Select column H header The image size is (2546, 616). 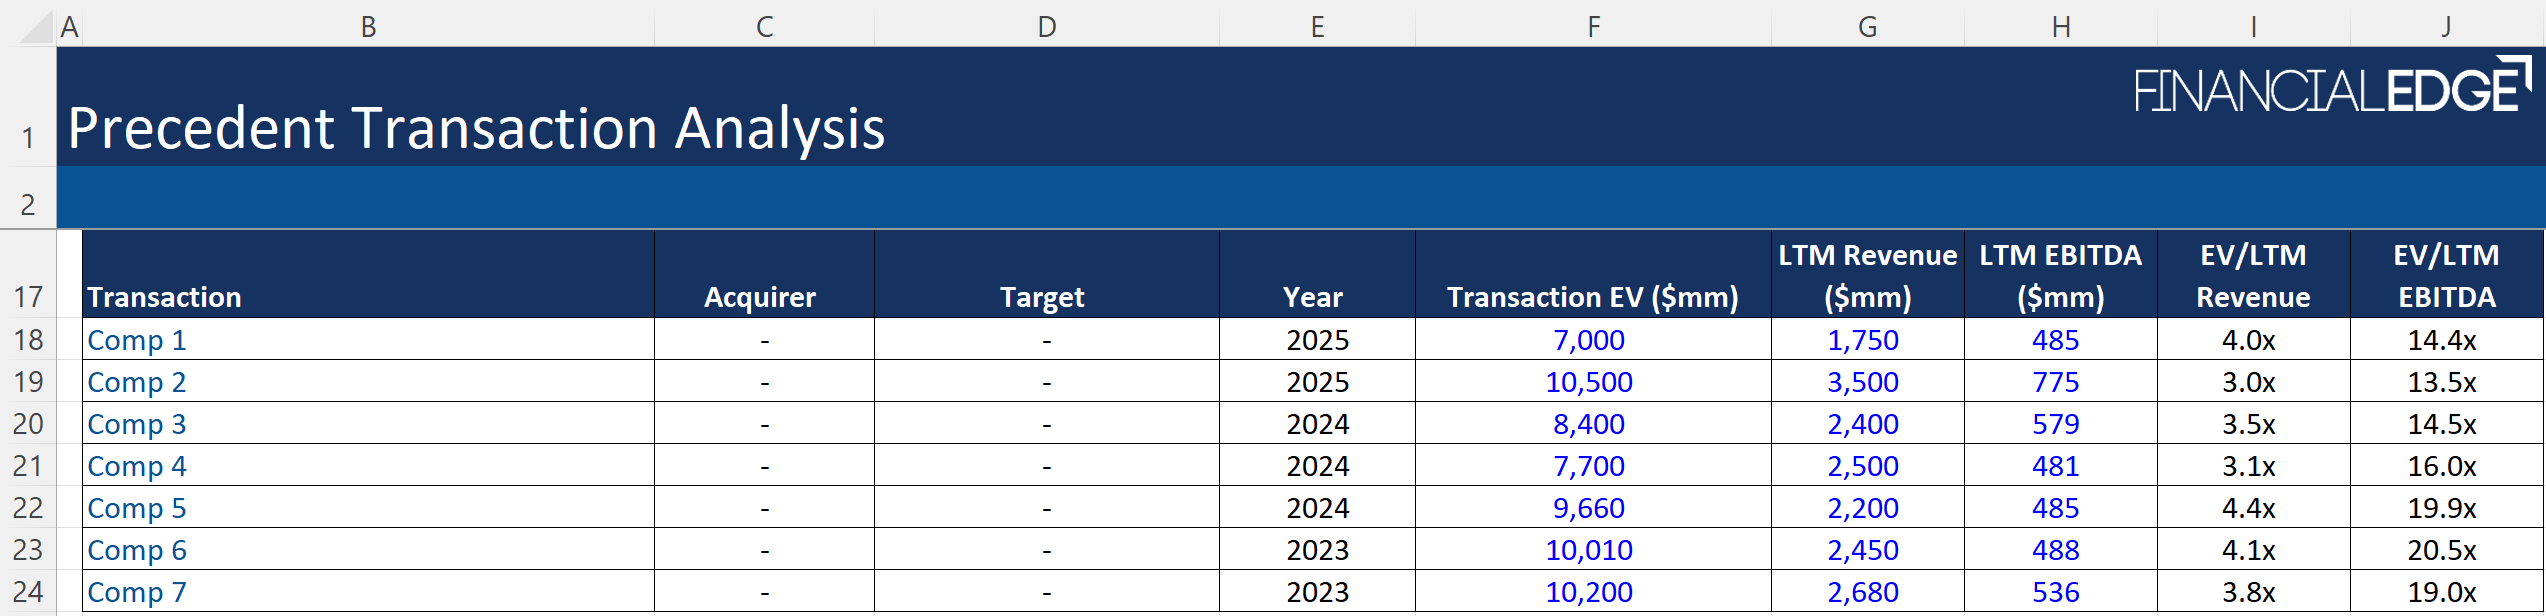click(x=2061, y=27)
